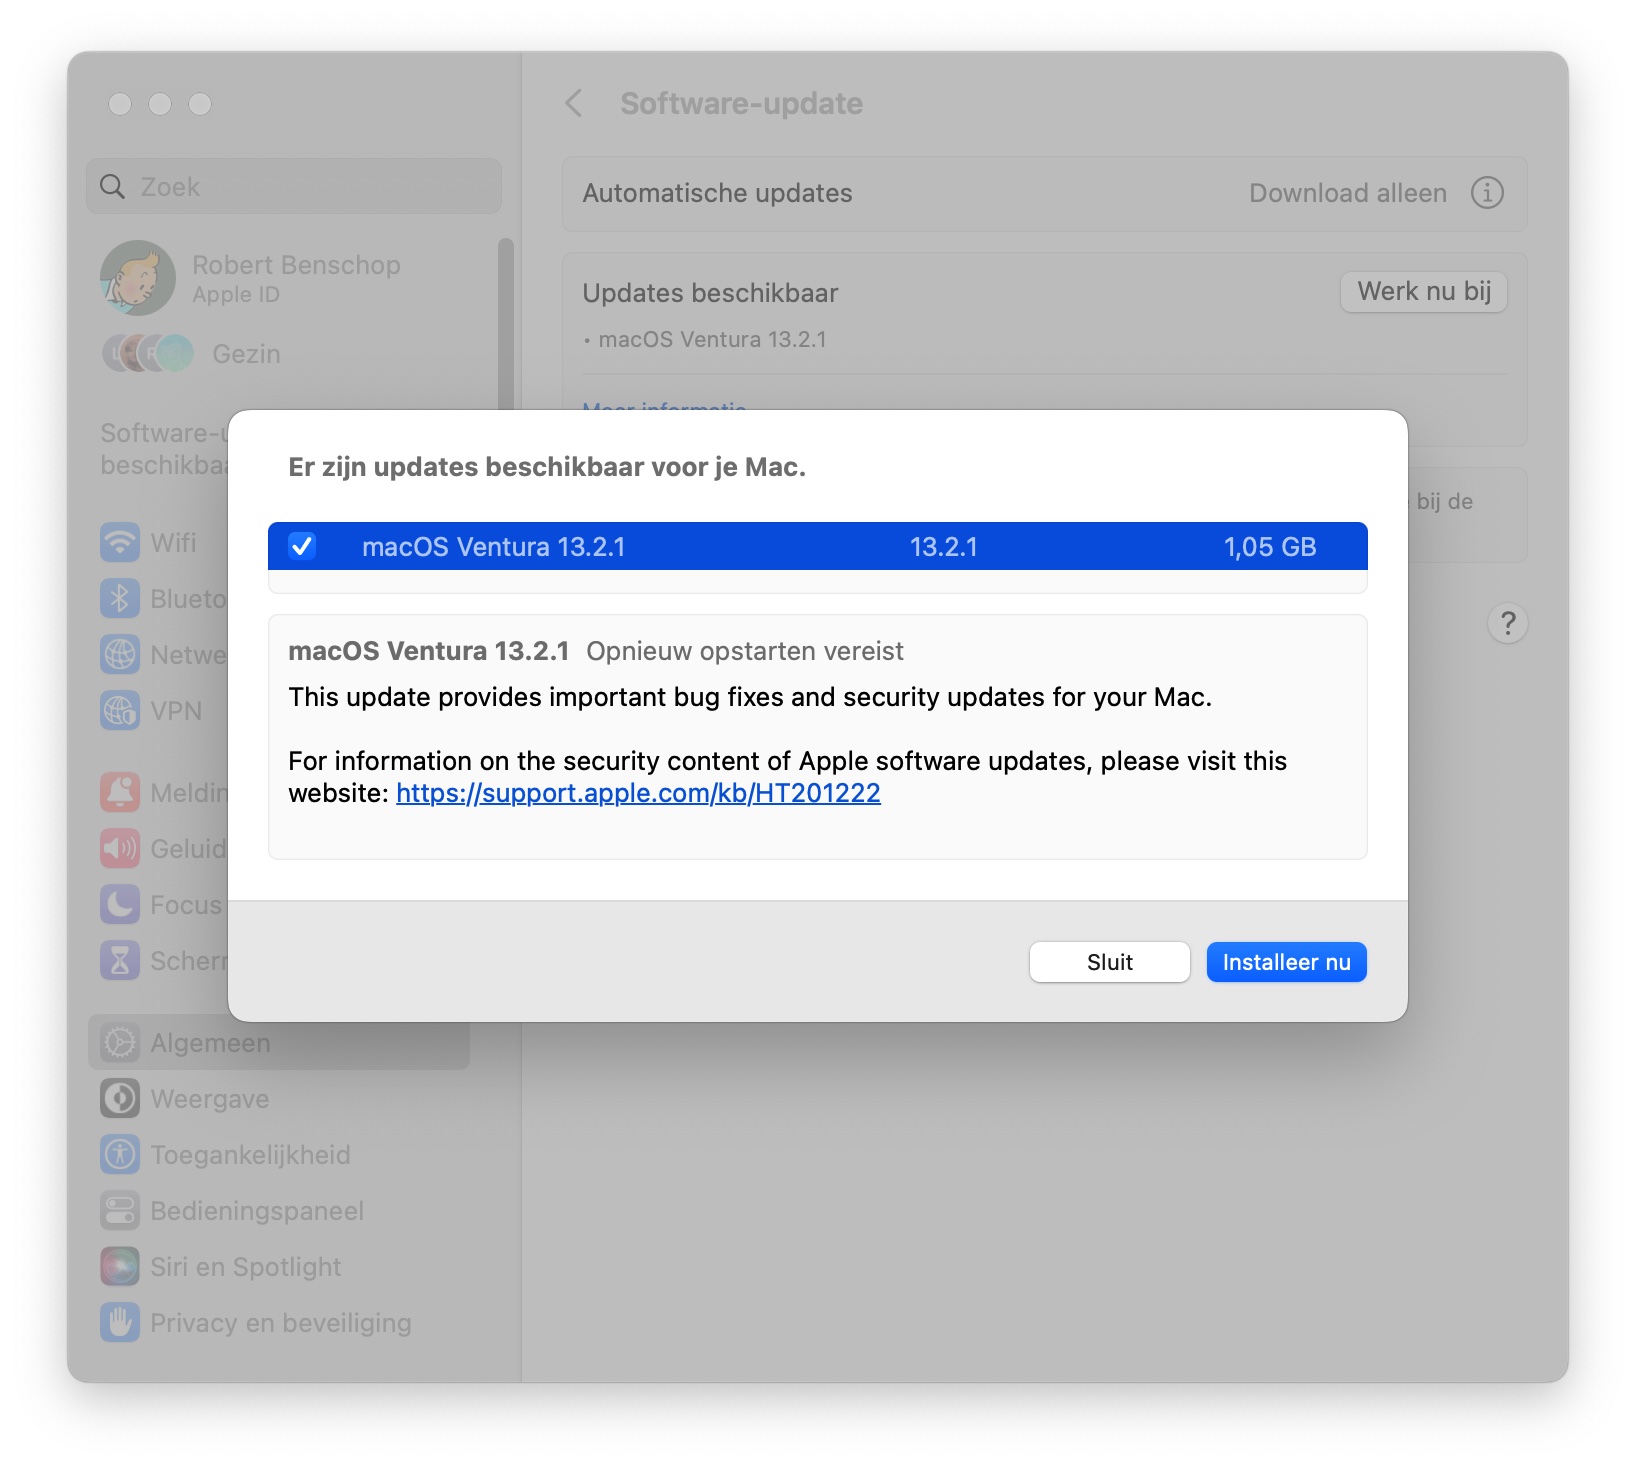Click the Download alleen text
1636x1466 pixels.
[1348, 193]
